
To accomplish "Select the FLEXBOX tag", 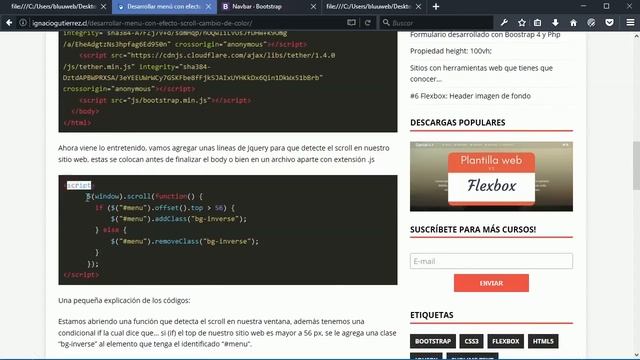I will coord(505,341).
